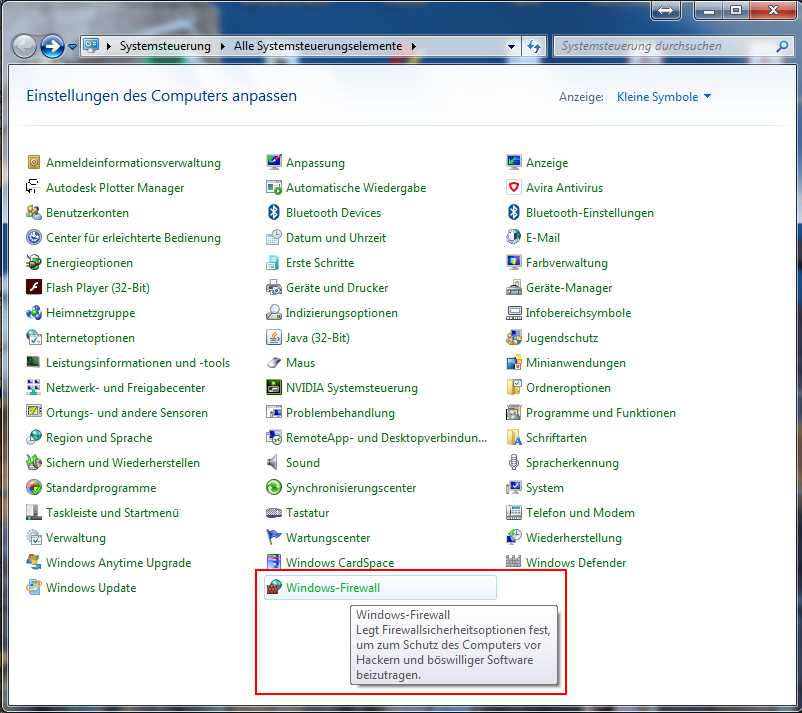Open the Geräte-Manager icon

click(514, 287)
